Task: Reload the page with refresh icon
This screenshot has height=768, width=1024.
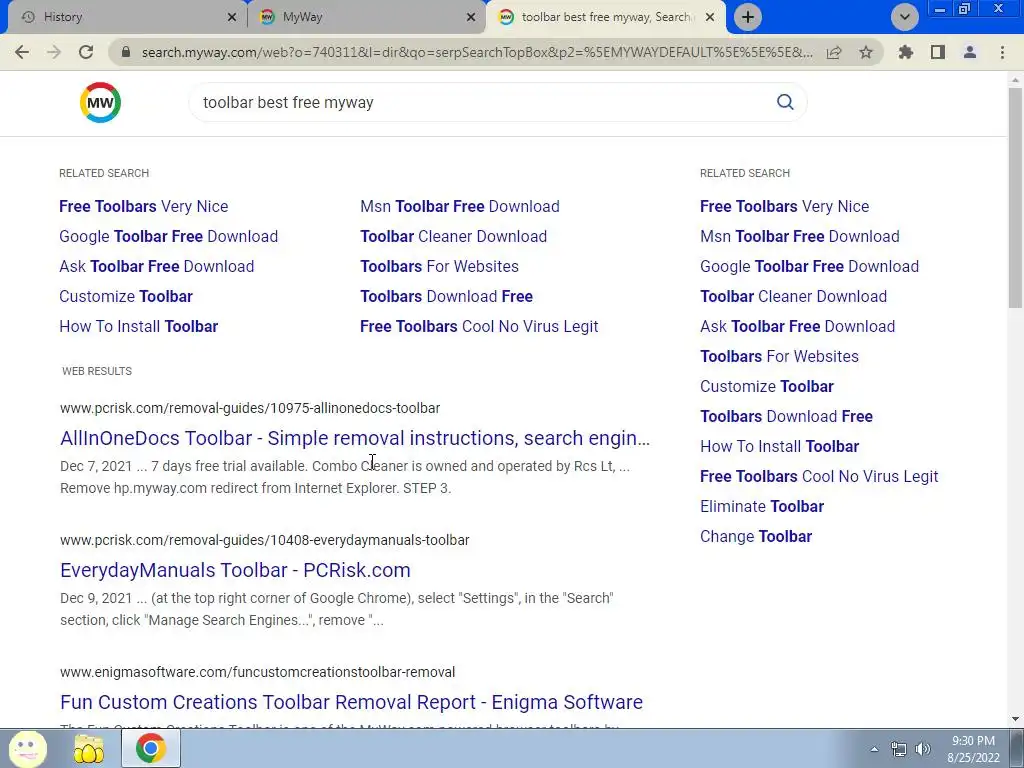Action: tap(86, 52)
